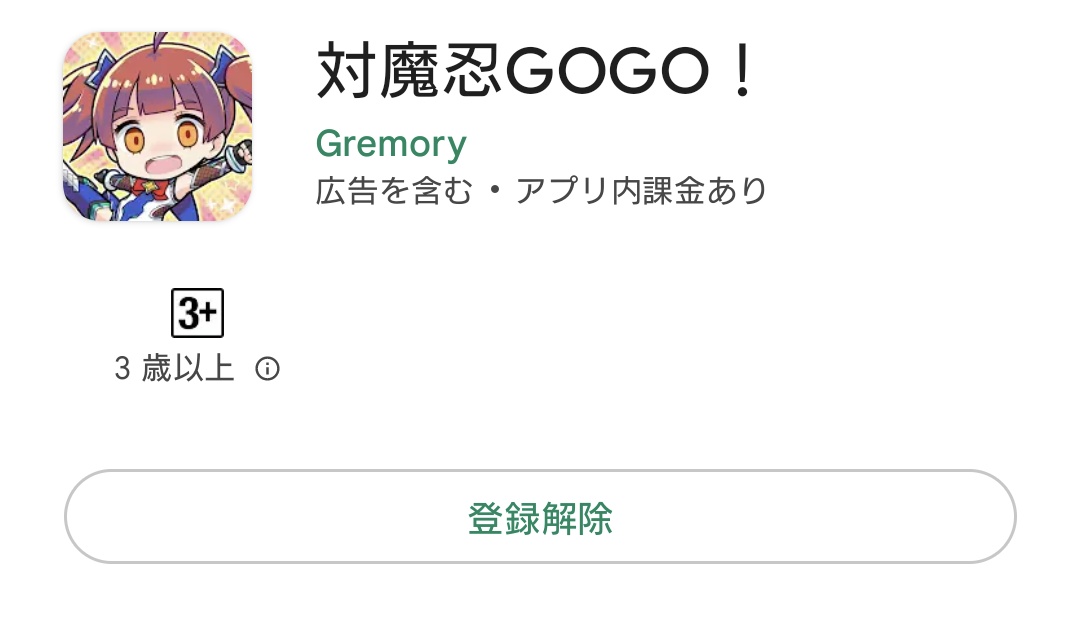Show content rating details via circled i icon
1080x626 pixels.
pos(267,369)
